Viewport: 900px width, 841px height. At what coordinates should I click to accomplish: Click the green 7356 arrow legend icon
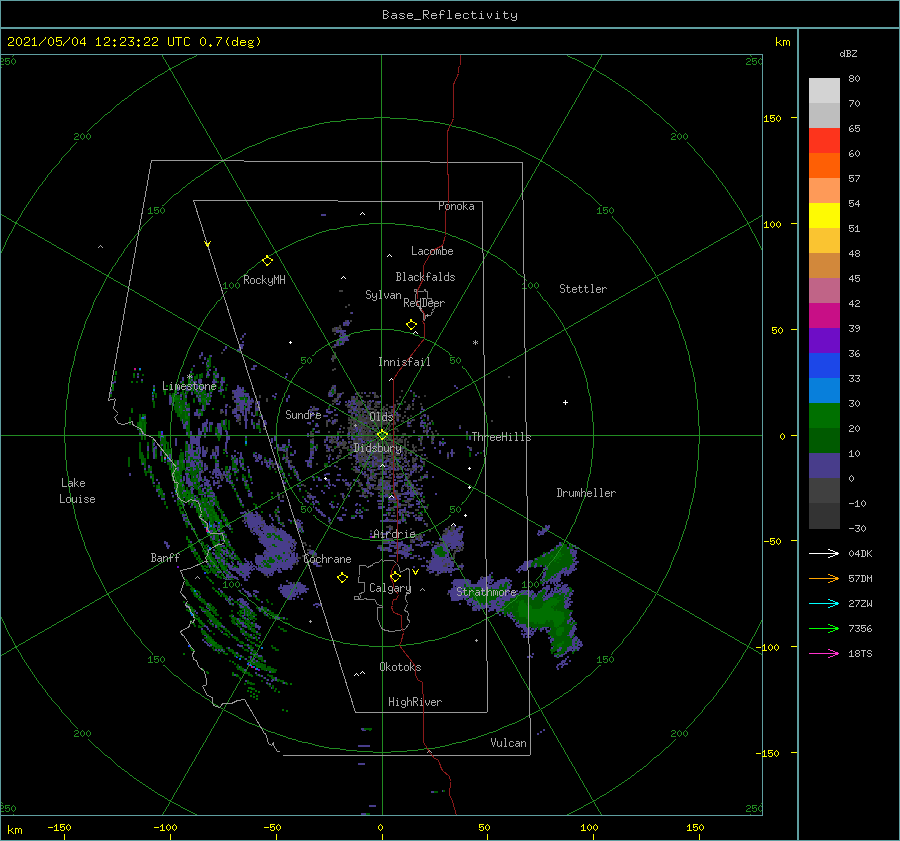824,629
